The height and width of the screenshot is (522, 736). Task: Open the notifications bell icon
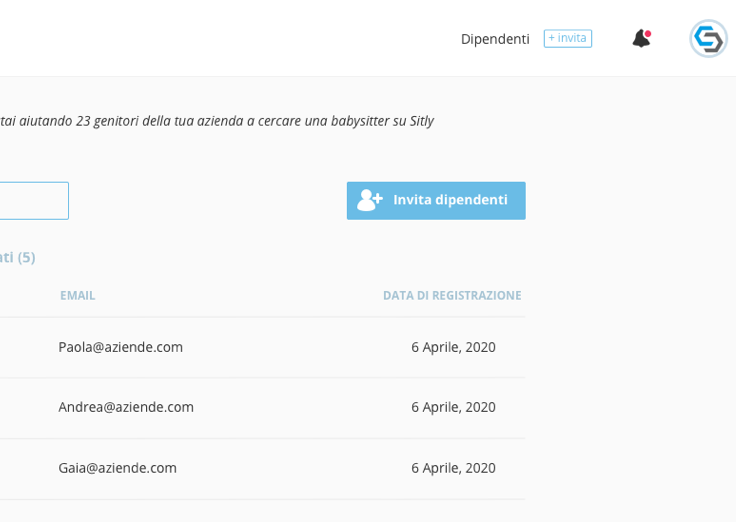(x=641, y=38)
